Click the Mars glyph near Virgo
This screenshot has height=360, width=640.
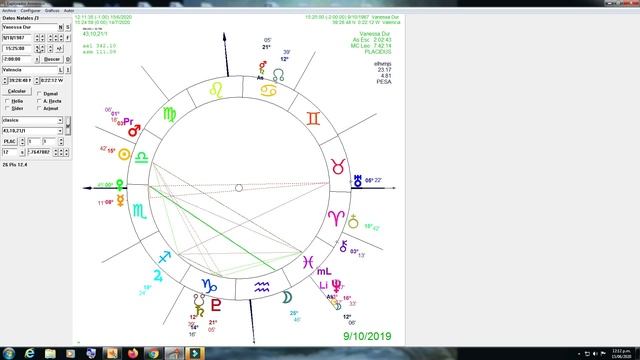tap(134, 131)
